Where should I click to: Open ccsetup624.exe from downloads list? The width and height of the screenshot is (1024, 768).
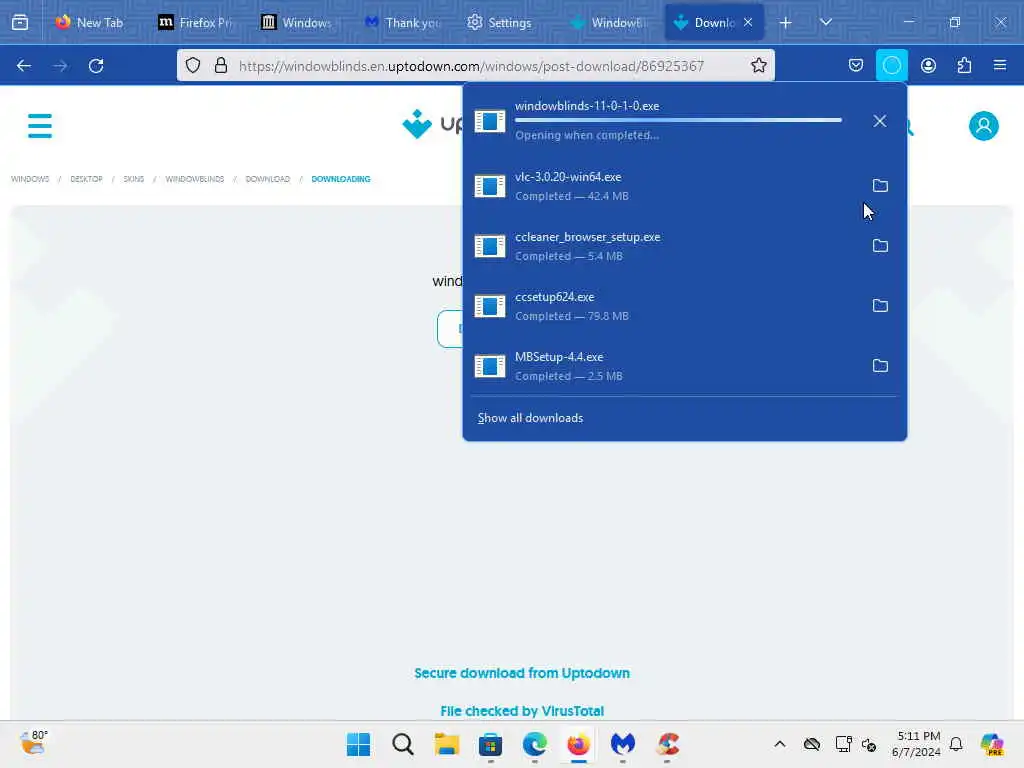(x=664, y=306)
